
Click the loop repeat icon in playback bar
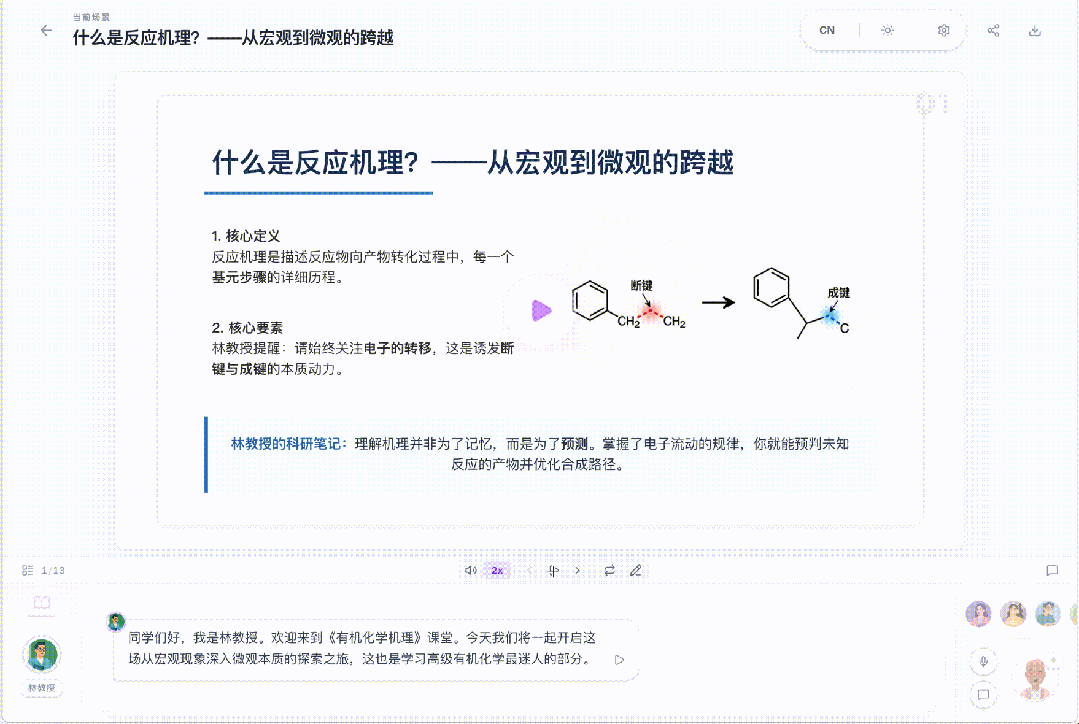(x=608, y=570)
